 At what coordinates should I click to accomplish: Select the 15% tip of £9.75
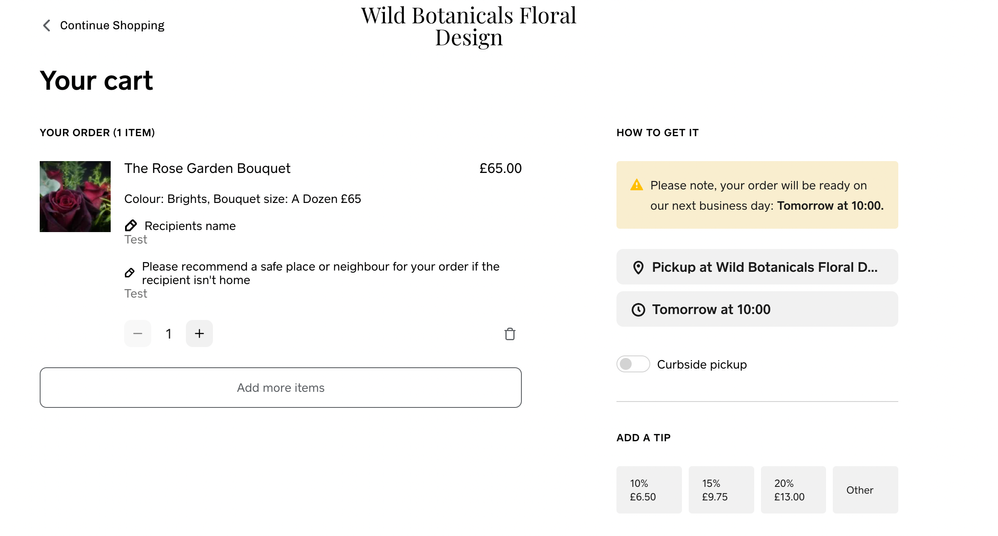(x=721, y=490)
